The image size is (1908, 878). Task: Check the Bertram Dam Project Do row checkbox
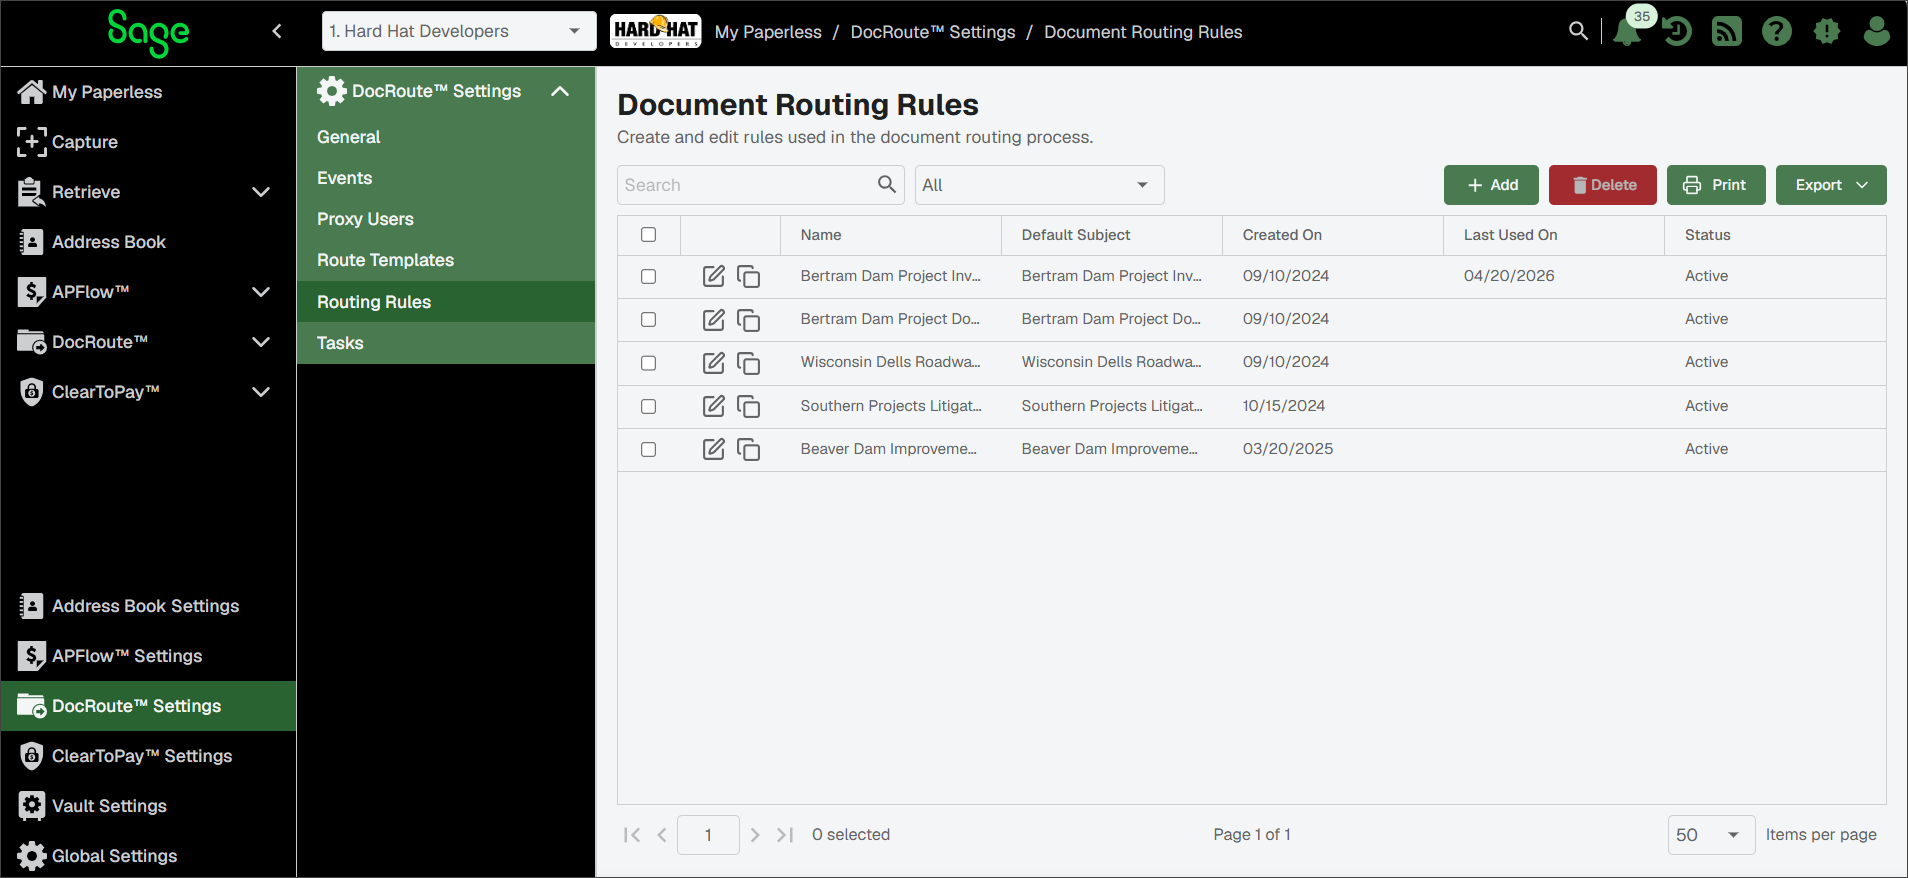649,319
